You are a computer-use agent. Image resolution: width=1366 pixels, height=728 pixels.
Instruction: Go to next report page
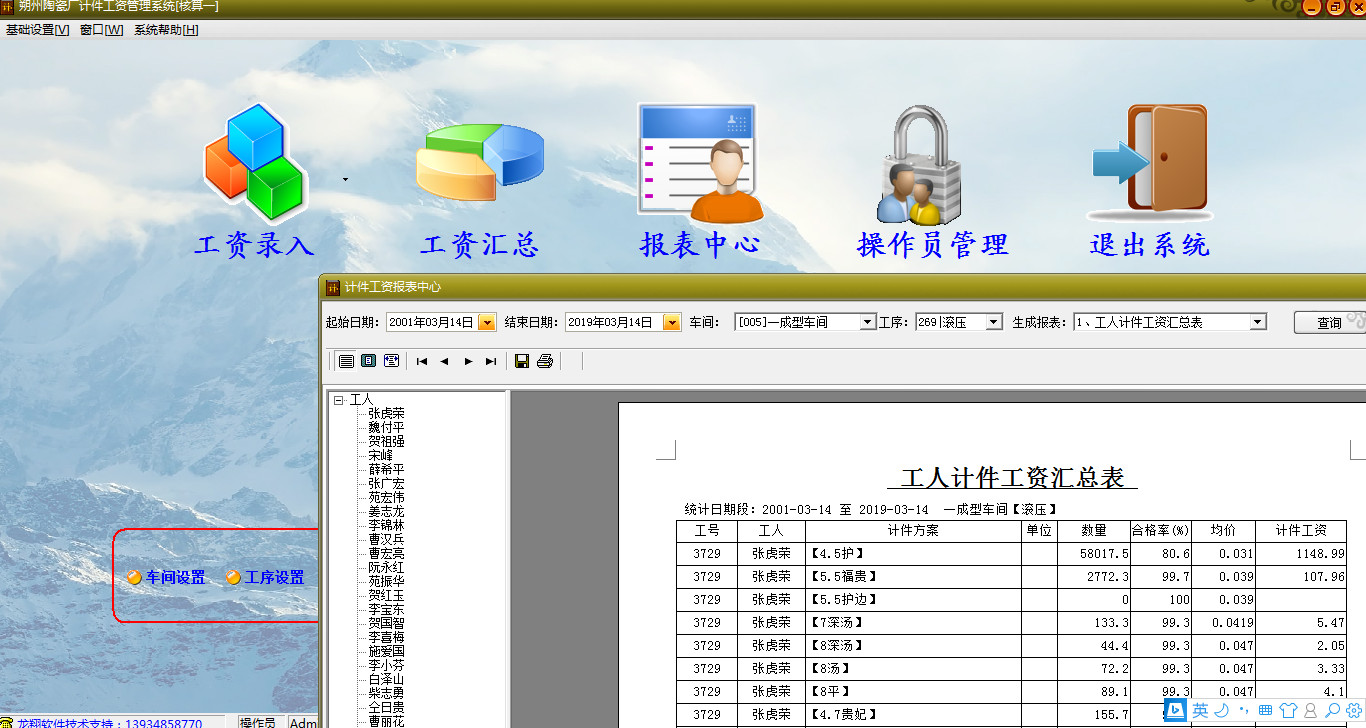coord(467,361)
